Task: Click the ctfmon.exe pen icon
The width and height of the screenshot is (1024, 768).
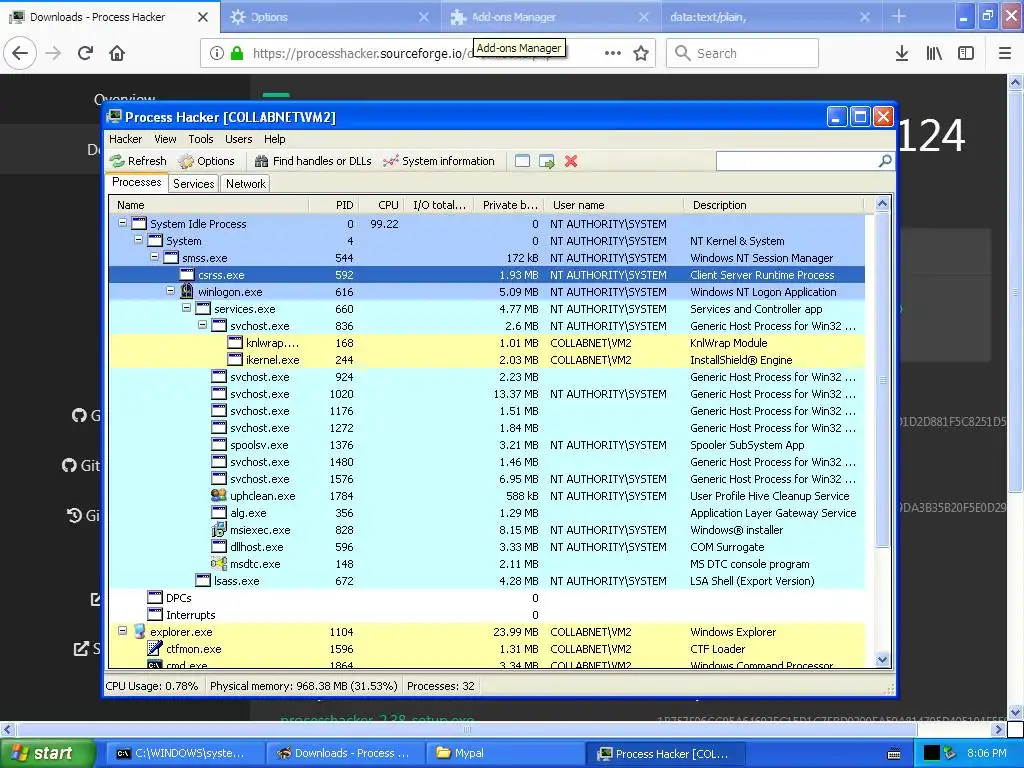Action: pyautogui.click(x=155, y=648)
